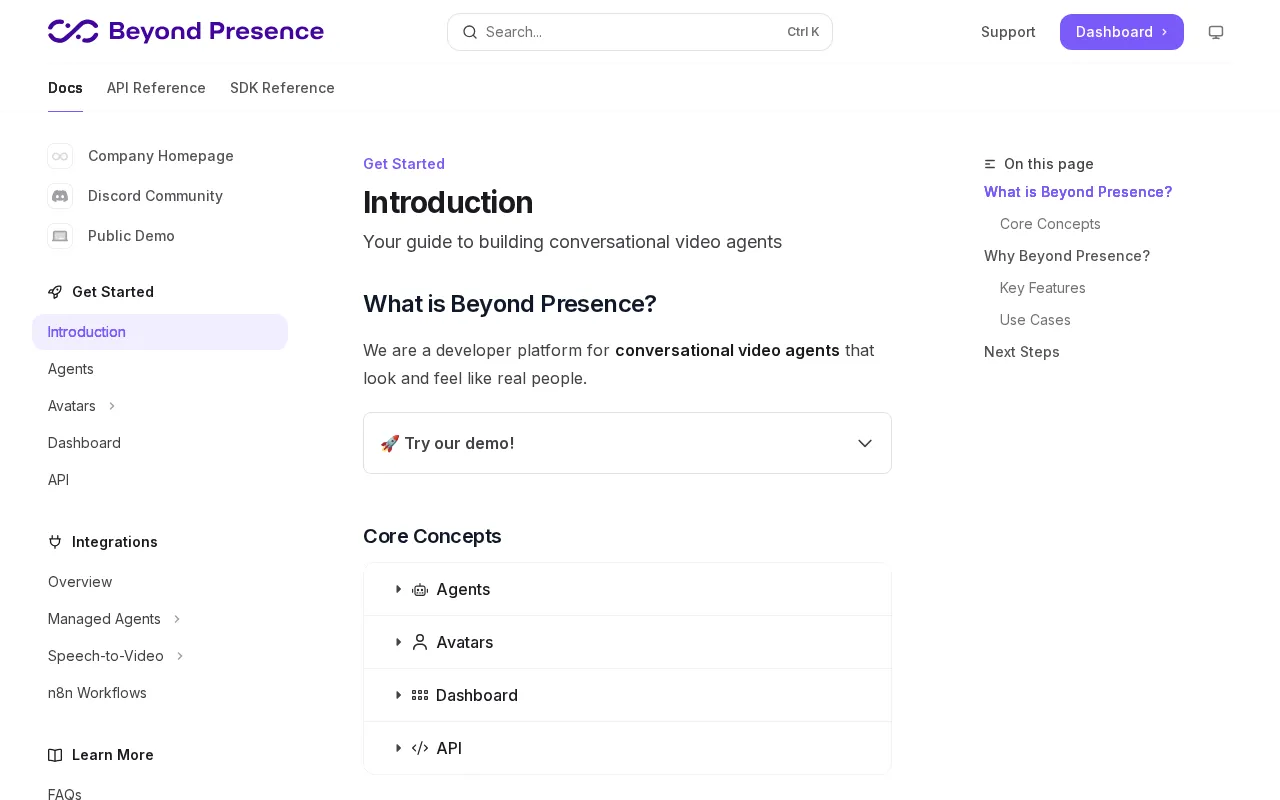The width and height of the screenshot is (1280, 800).
Task: Click the Search input field
Action: (640, 32)
